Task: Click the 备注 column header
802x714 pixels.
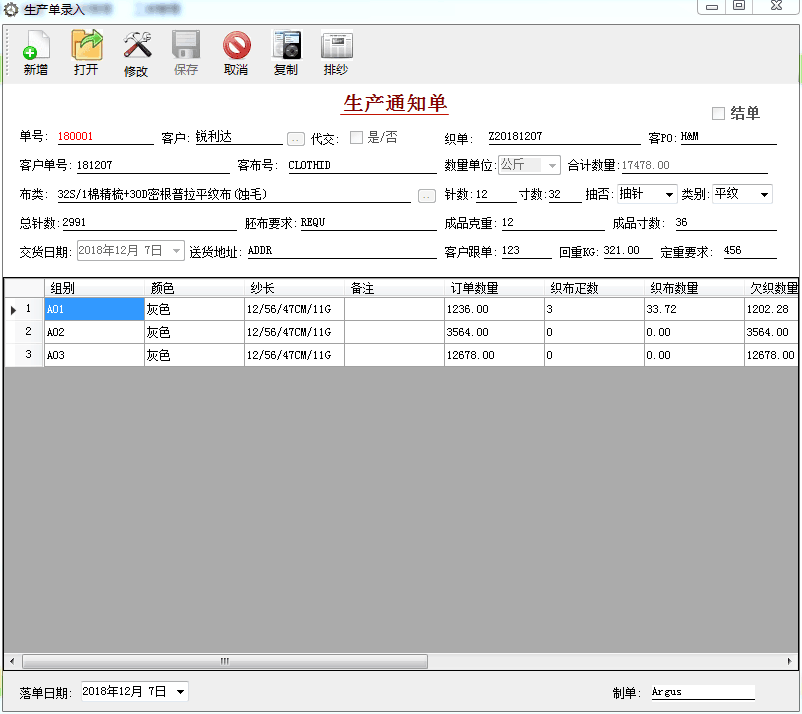Action: tap(394, 288)
